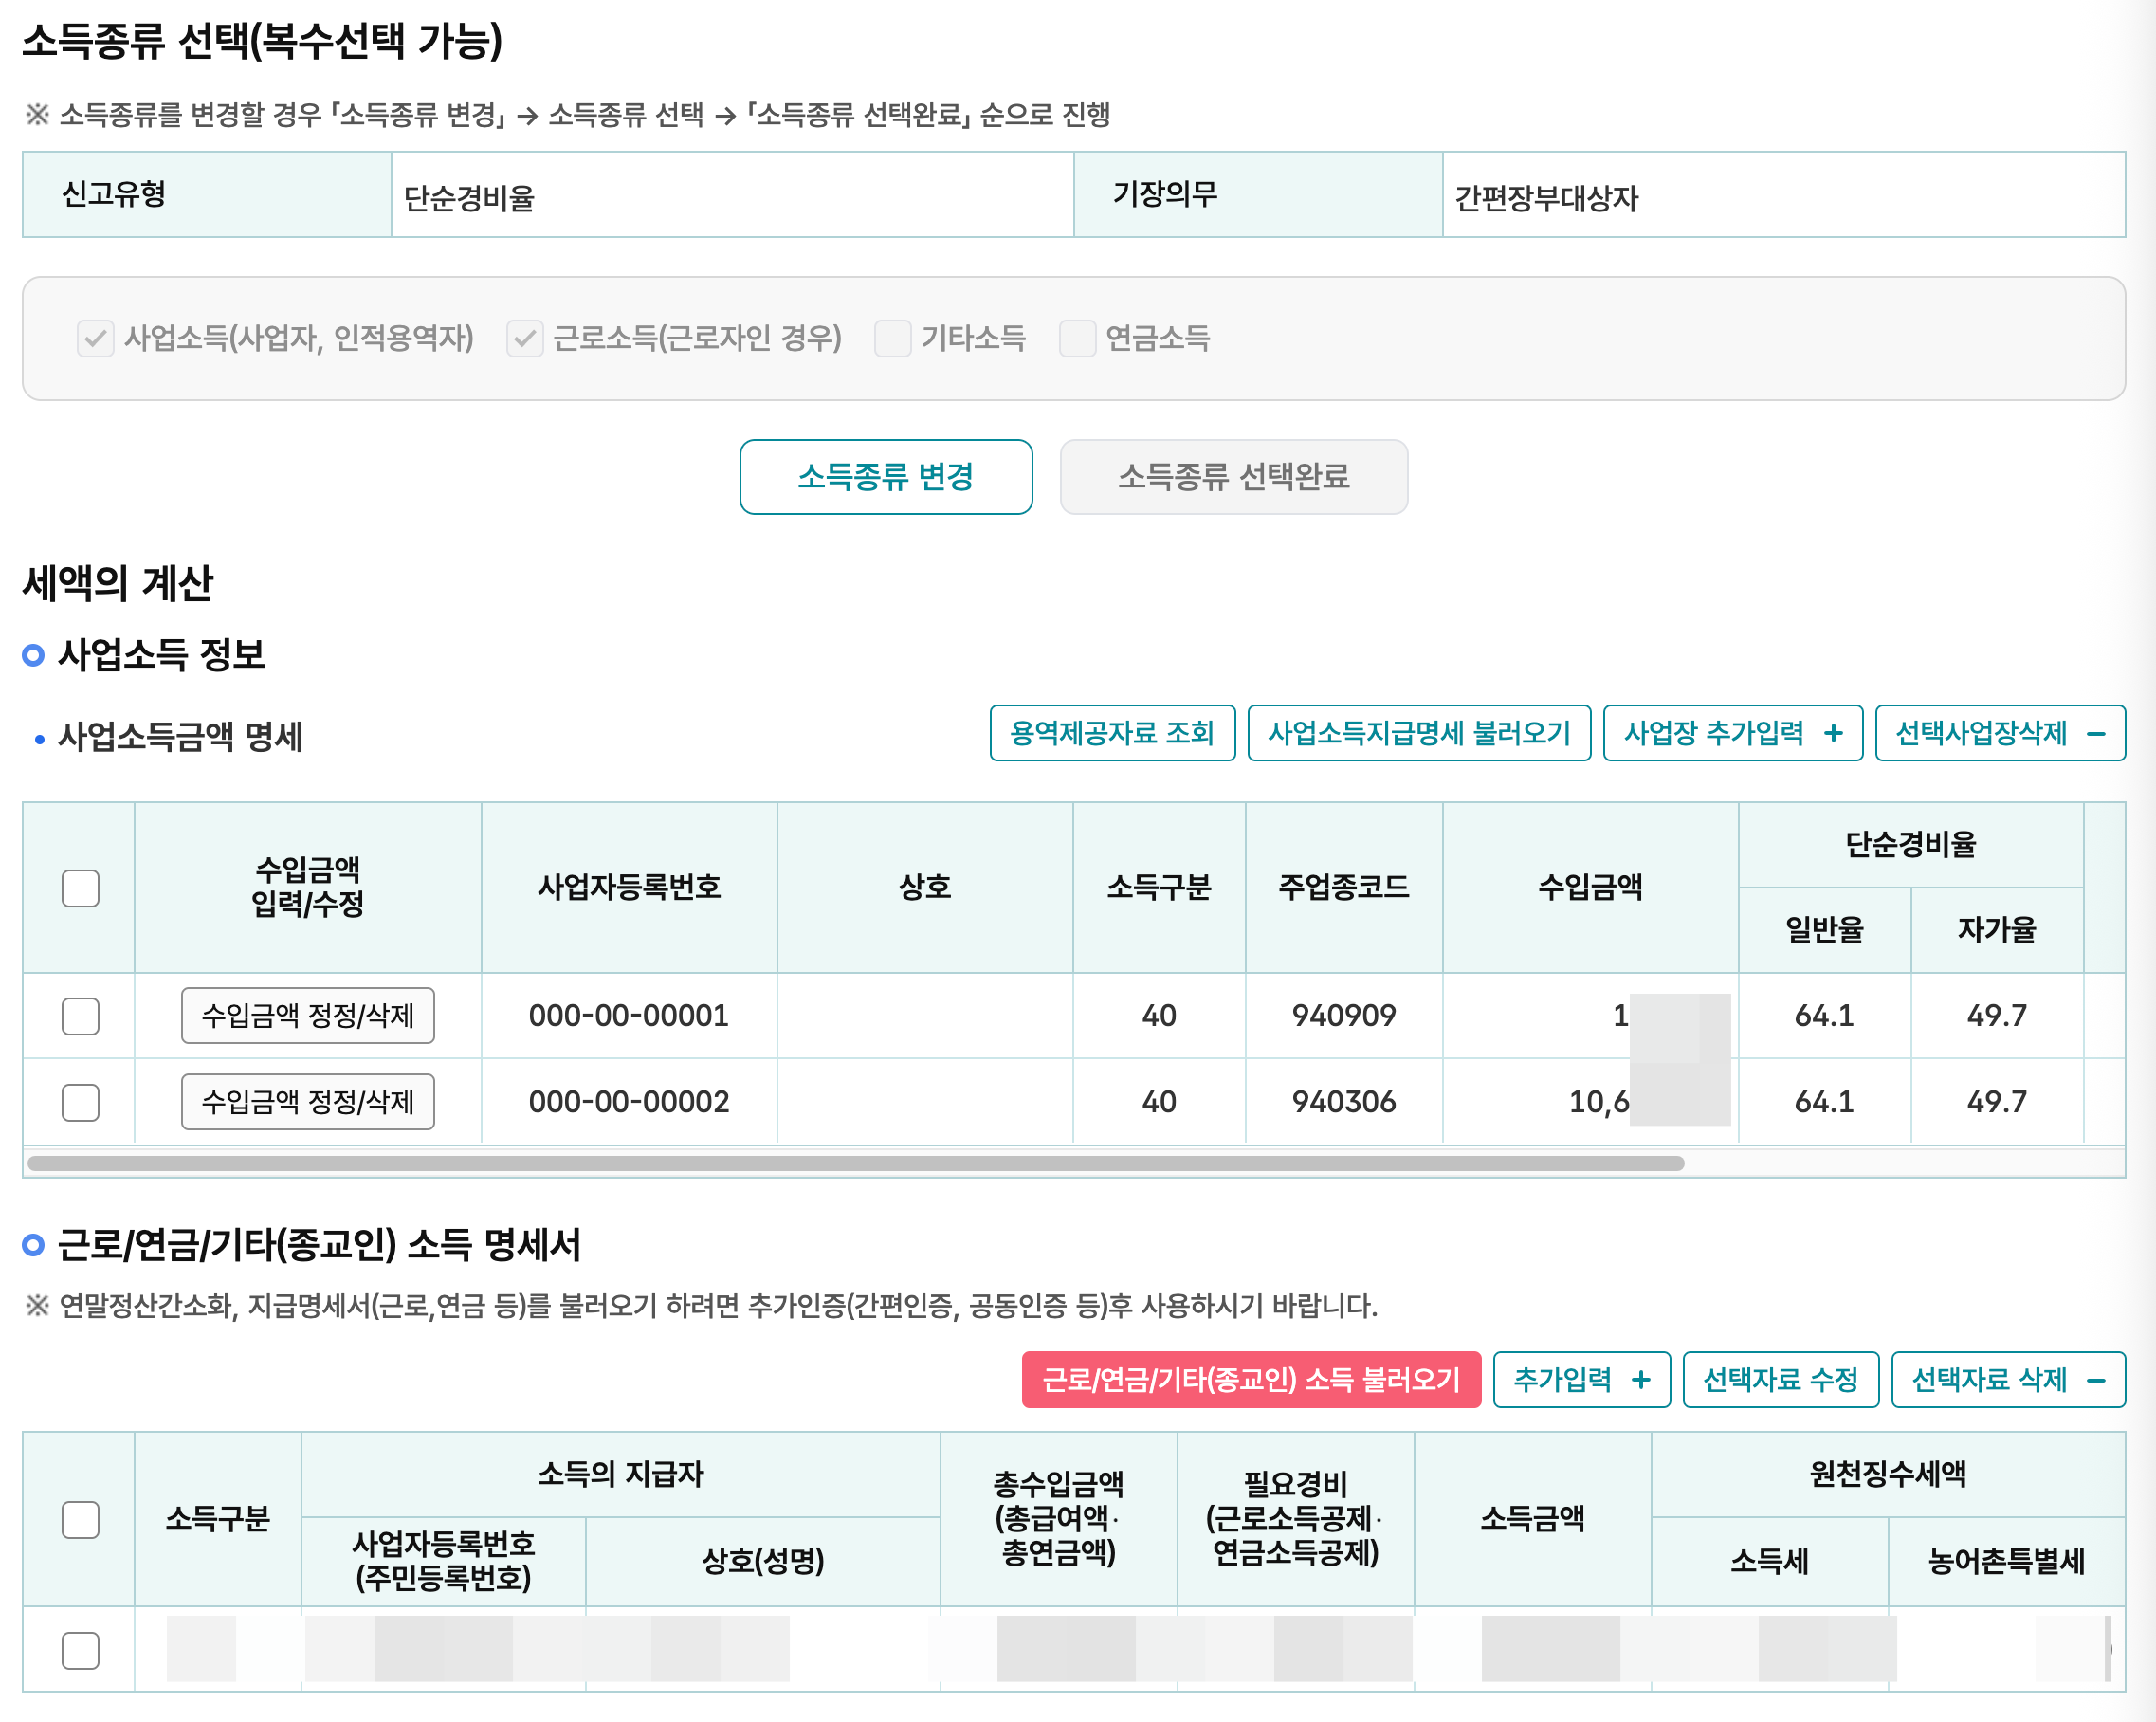This screenshot has height=1722, width=2156.
Task: Click the minus icon on 선택사업장삭제
Action: click(2096, 733)
